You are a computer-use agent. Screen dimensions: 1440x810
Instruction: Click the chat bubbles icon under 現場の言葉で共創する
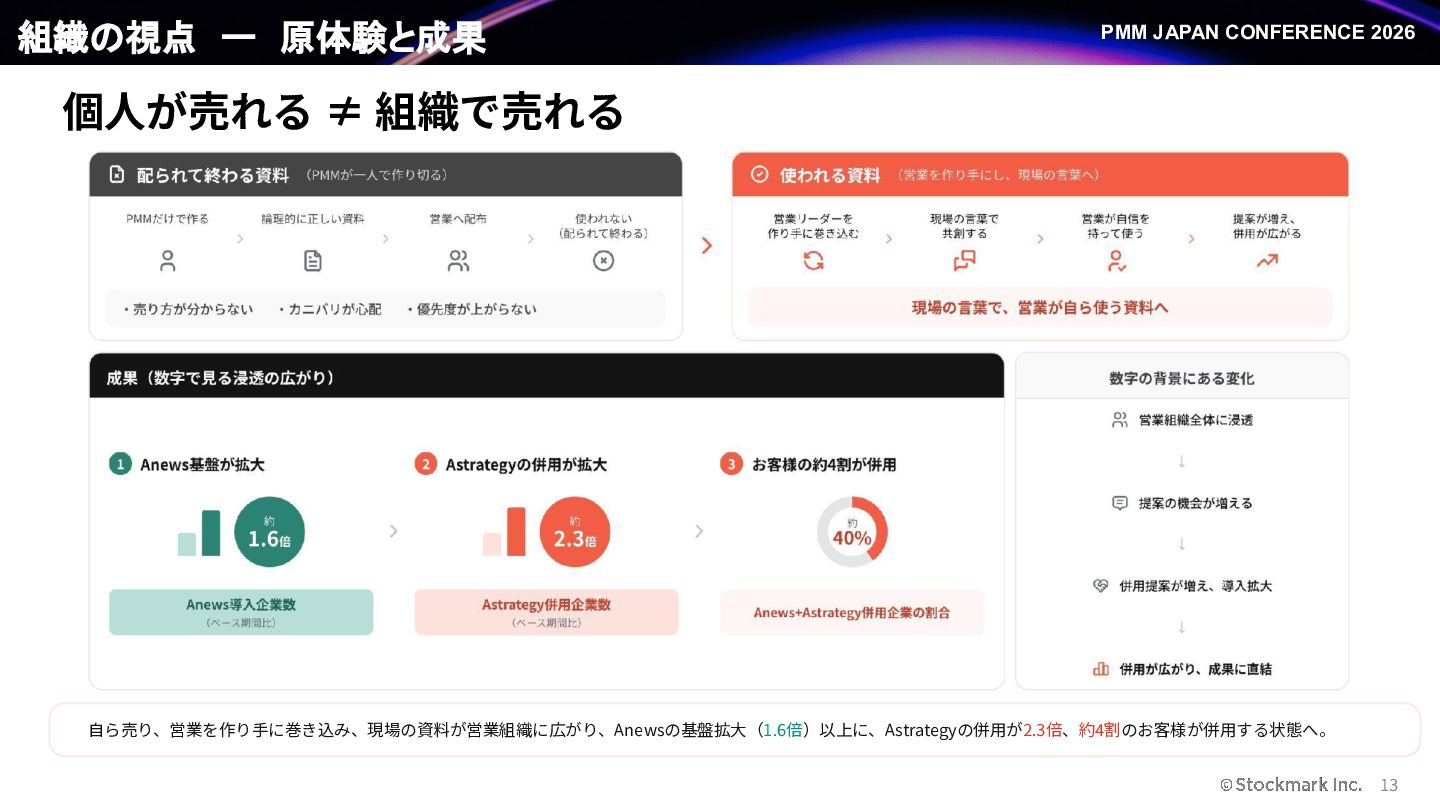coord(964,261)
